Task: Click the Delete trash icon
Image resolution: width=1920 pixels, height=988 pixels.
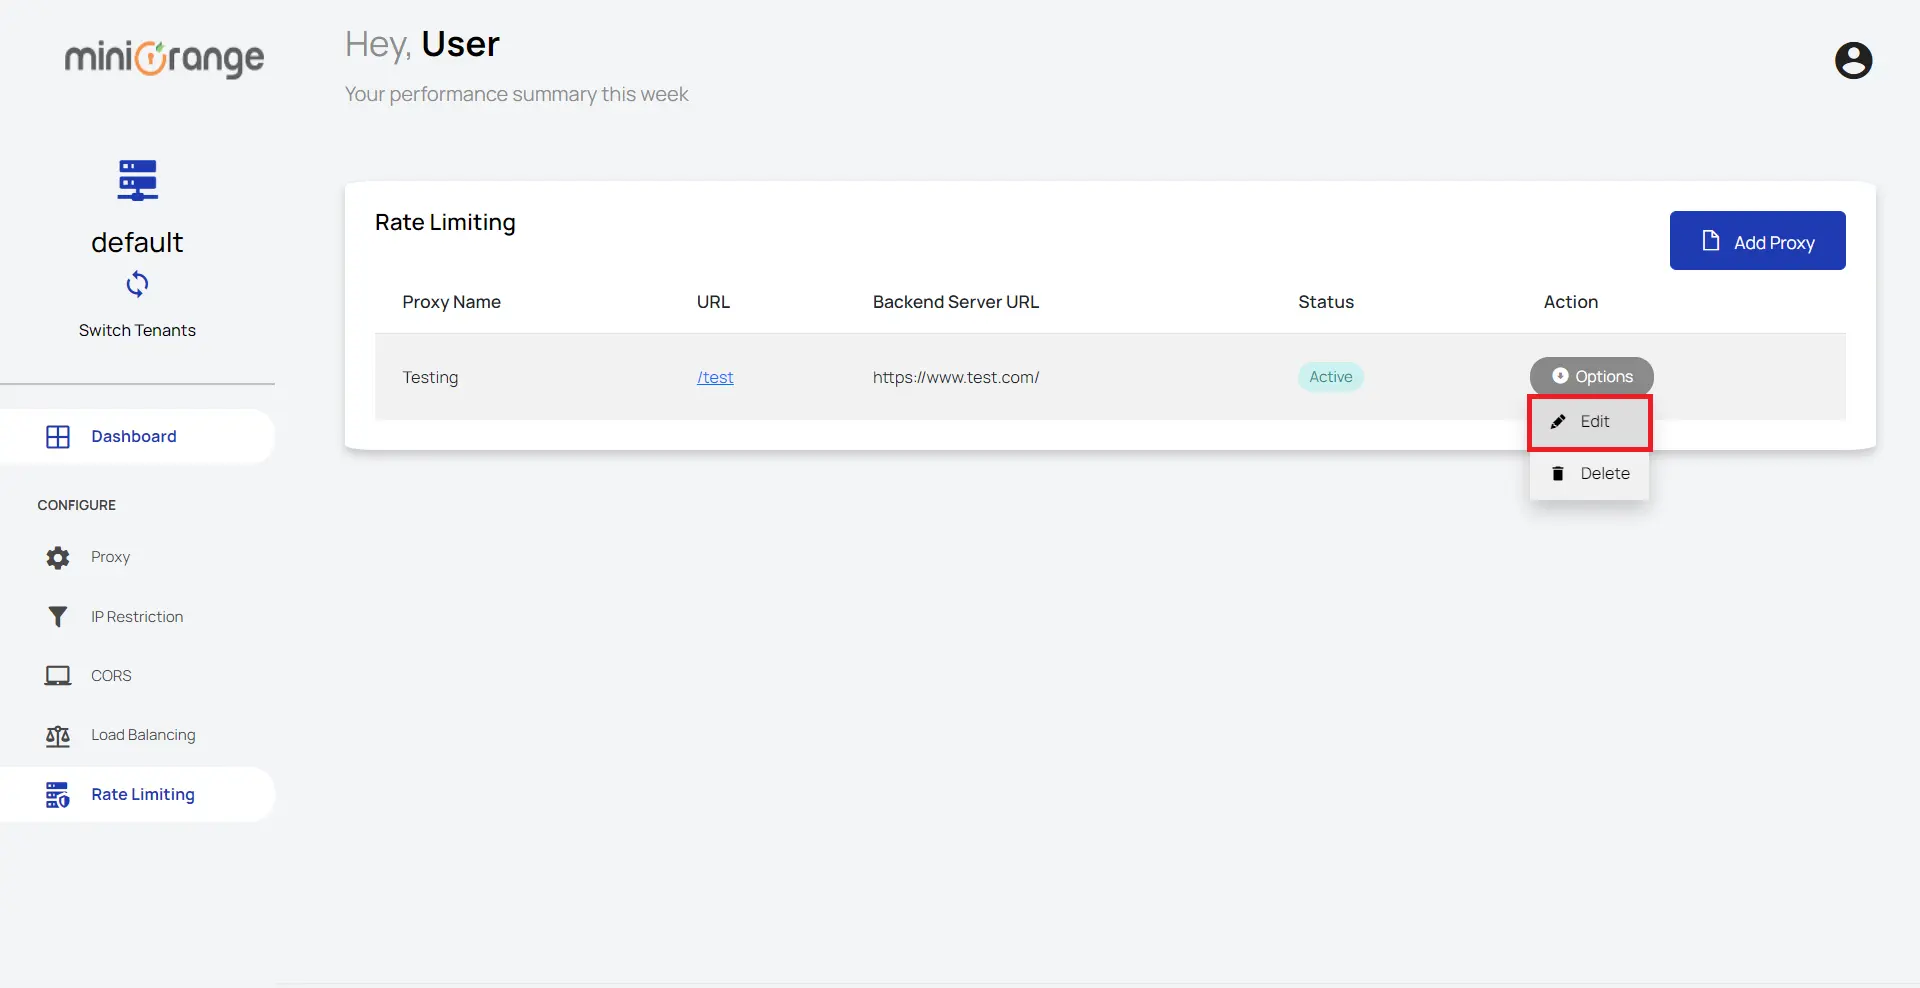Action: 1558,473
